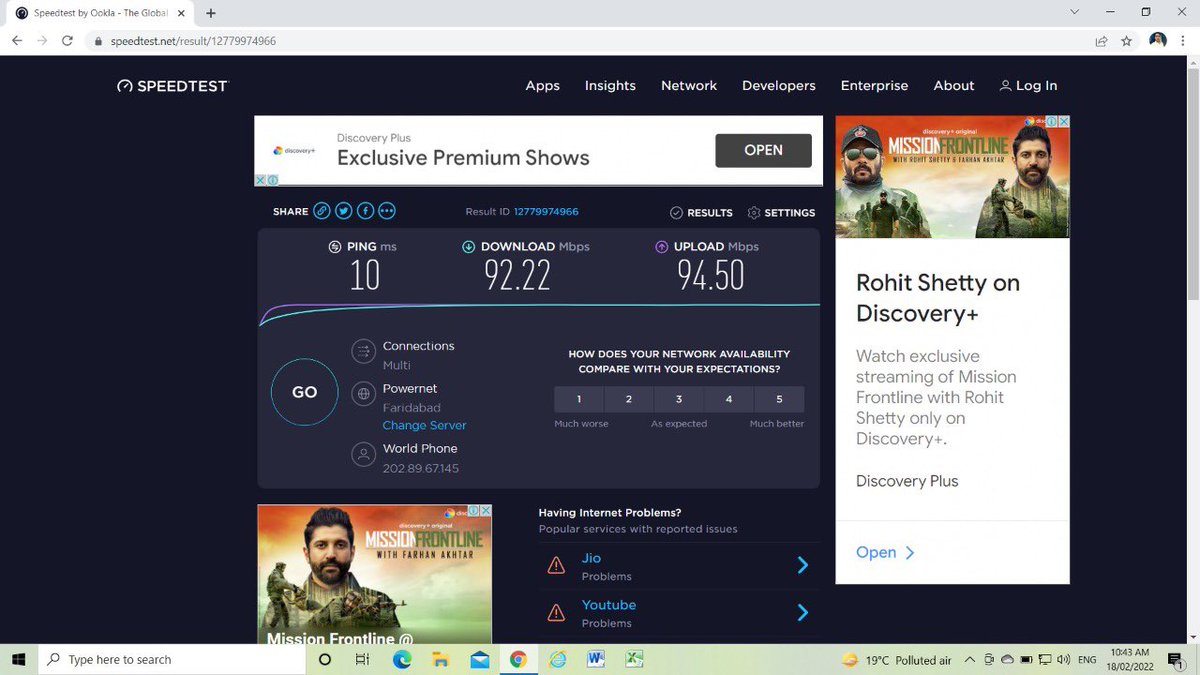Expand the Jio problems entry
Viewport: 1200px width, 675px height.
[678, 566]
